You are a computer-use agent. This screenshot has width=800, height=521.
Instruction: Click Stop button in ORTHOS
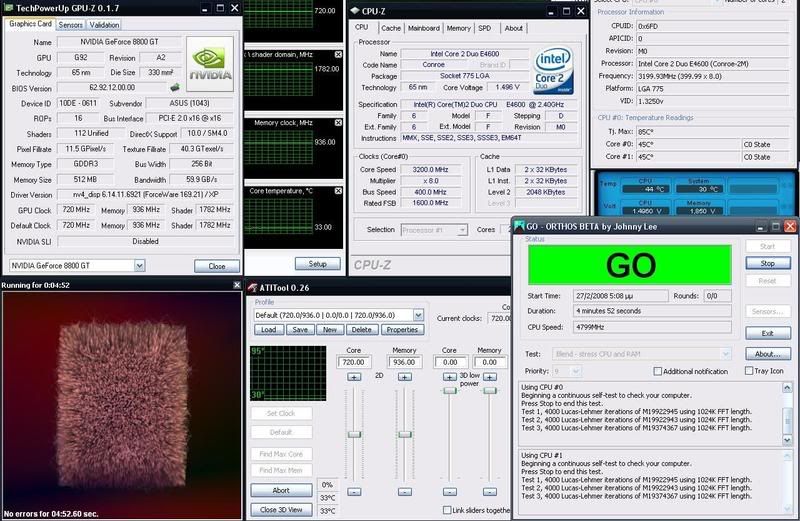[767, 263]
